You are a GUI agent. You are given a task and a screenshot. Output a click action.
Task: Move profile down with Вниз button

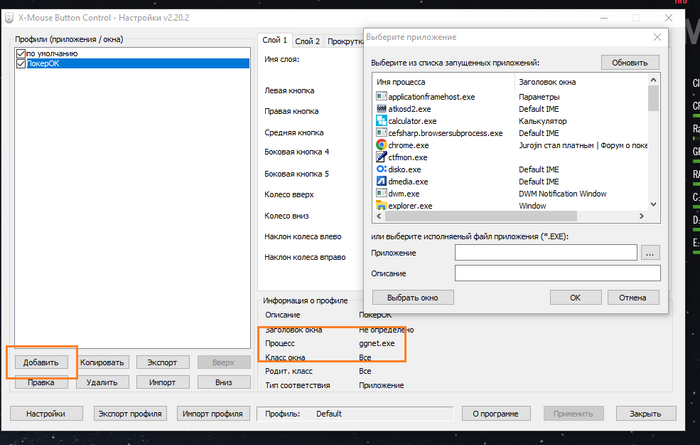(224, 383)
